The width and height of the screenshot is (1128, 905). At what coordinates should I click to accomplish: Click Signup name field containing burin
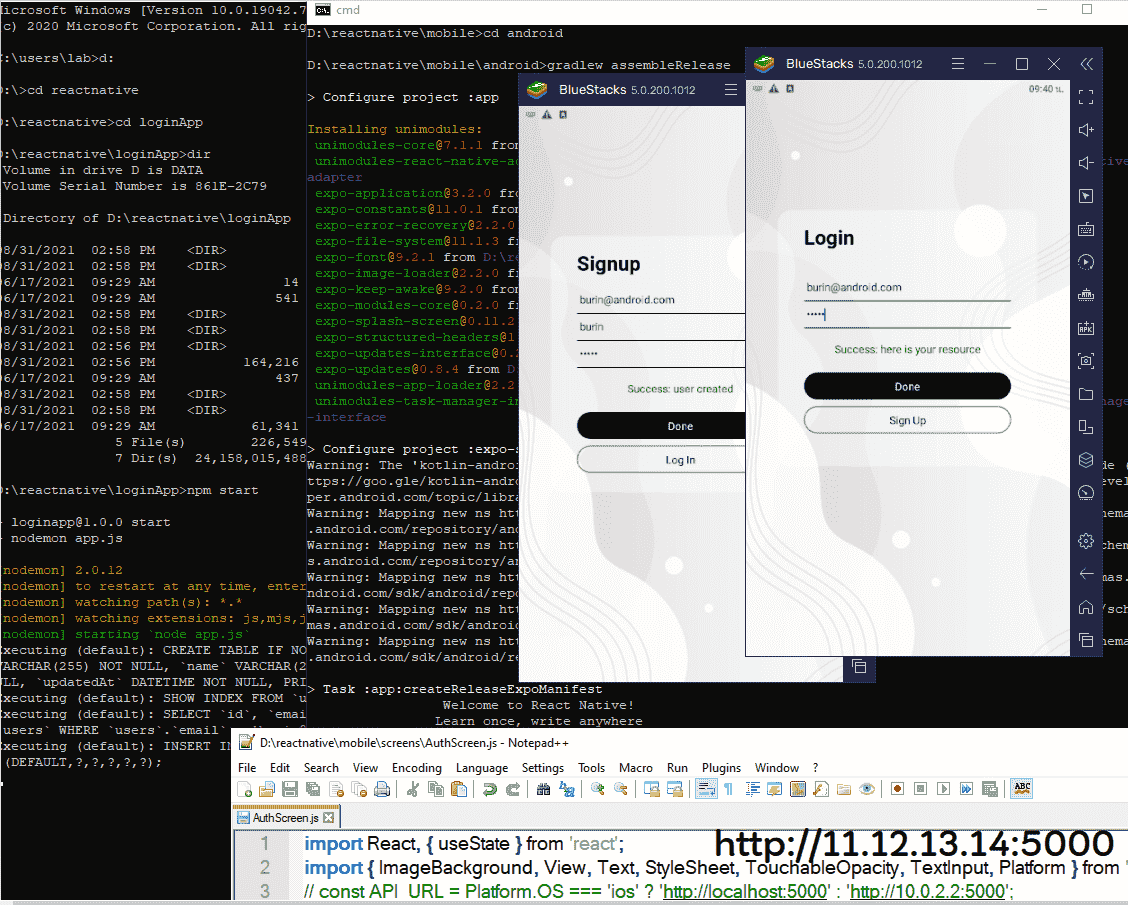661,327
